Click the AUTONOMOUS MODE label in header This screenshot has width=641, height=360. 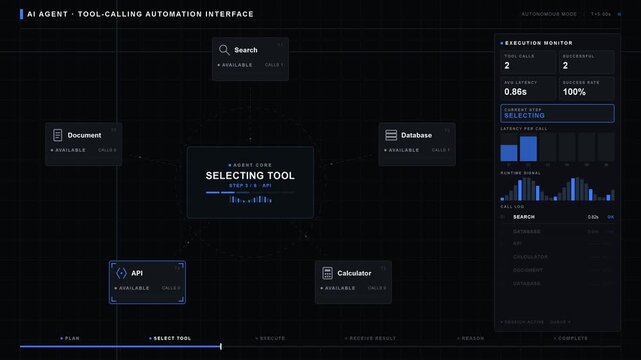pos(549,14)
